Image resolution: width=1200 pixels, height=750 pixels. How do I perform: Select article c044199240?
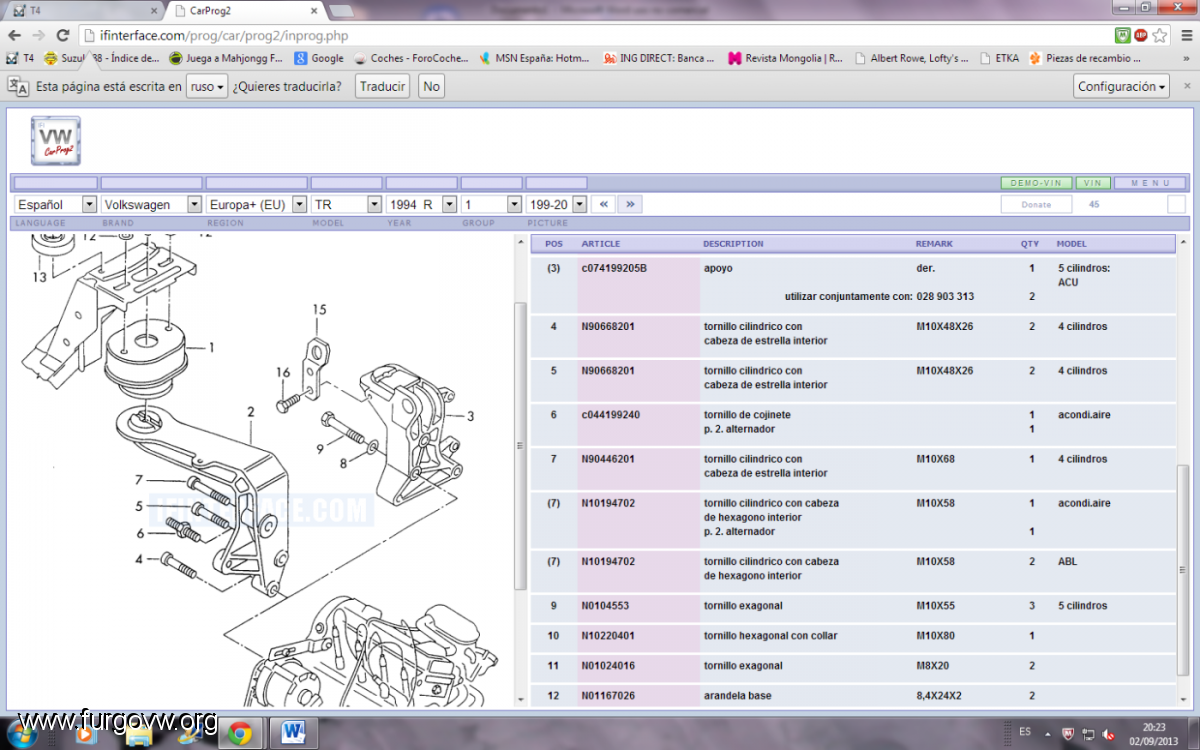coord(610,415)
